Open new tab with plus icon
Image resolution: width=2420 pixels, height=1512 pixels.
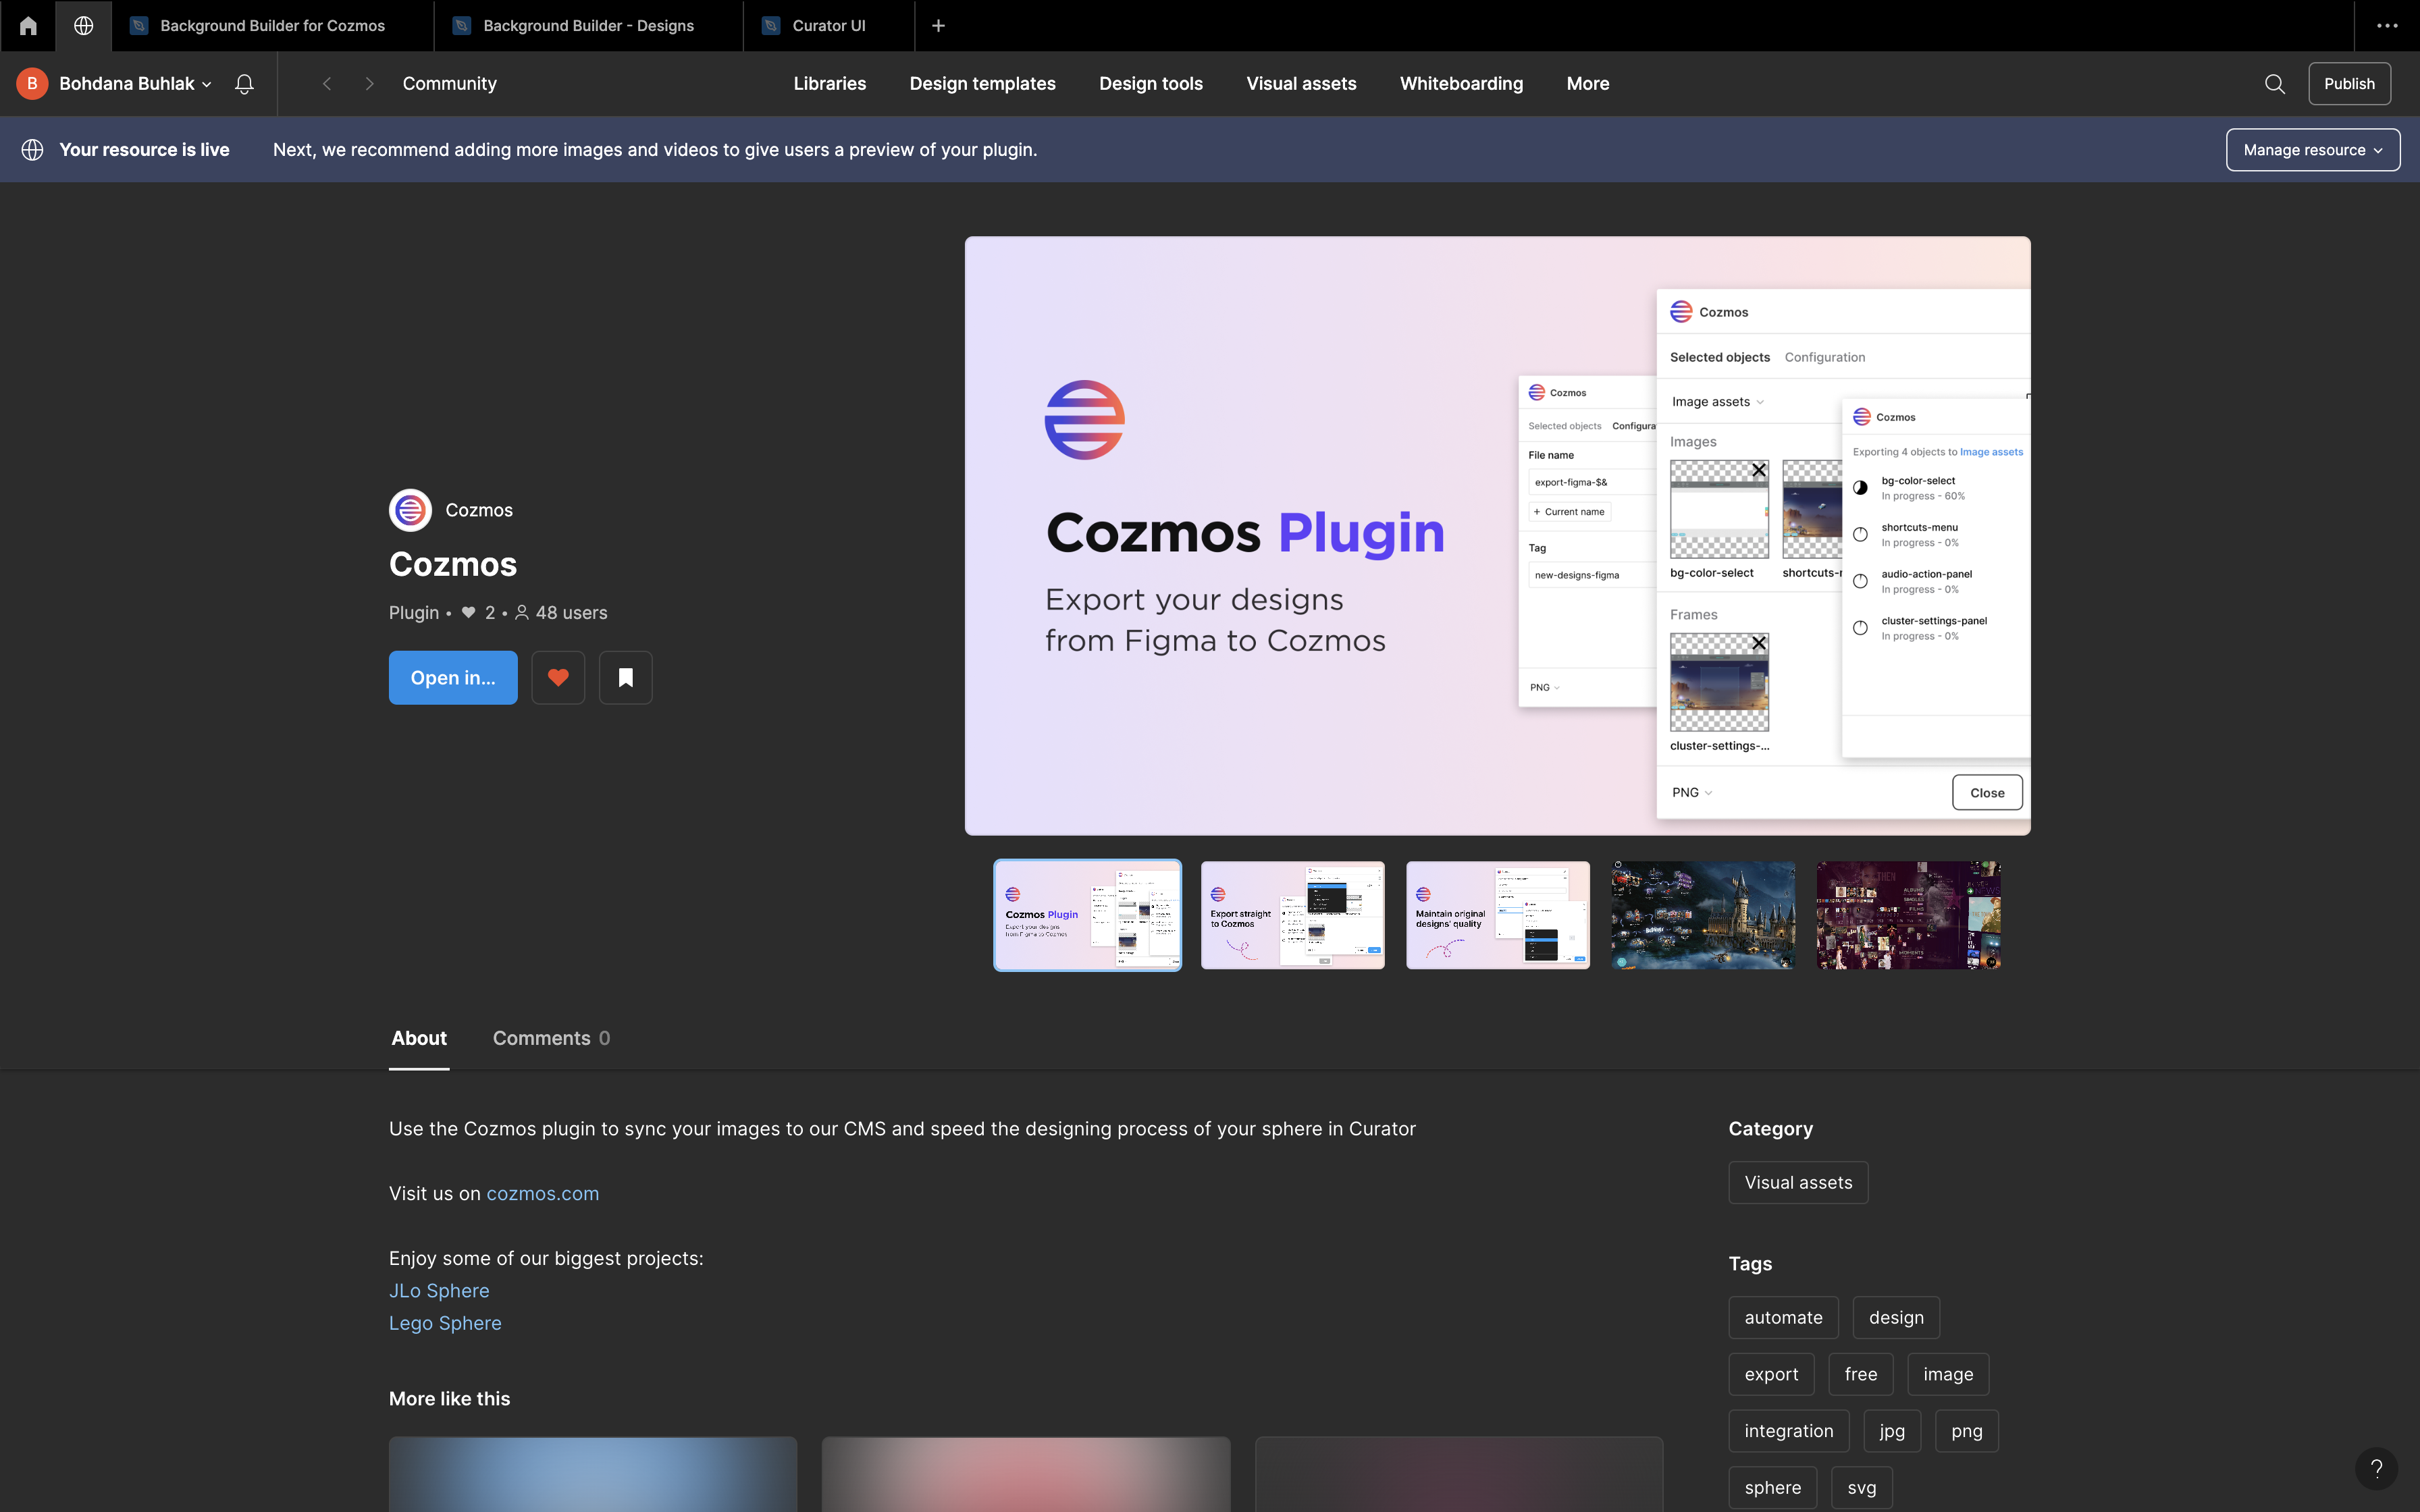point(938,26)
